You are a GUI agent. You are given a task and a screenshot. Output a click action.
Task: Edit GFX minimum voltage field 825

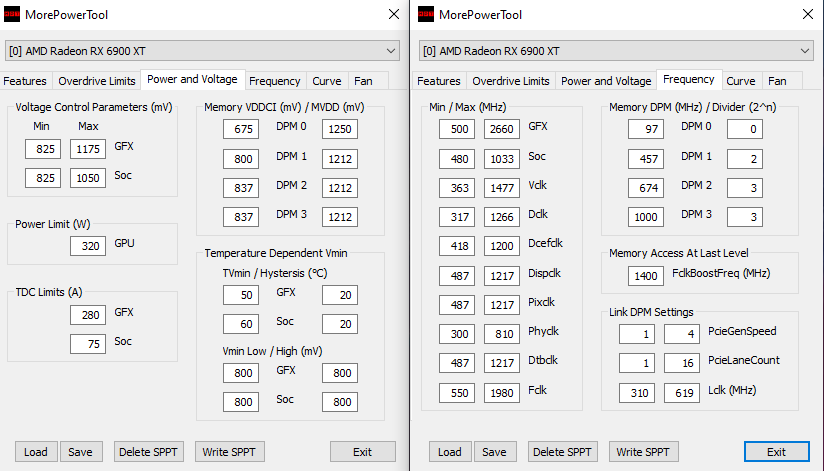43,149
